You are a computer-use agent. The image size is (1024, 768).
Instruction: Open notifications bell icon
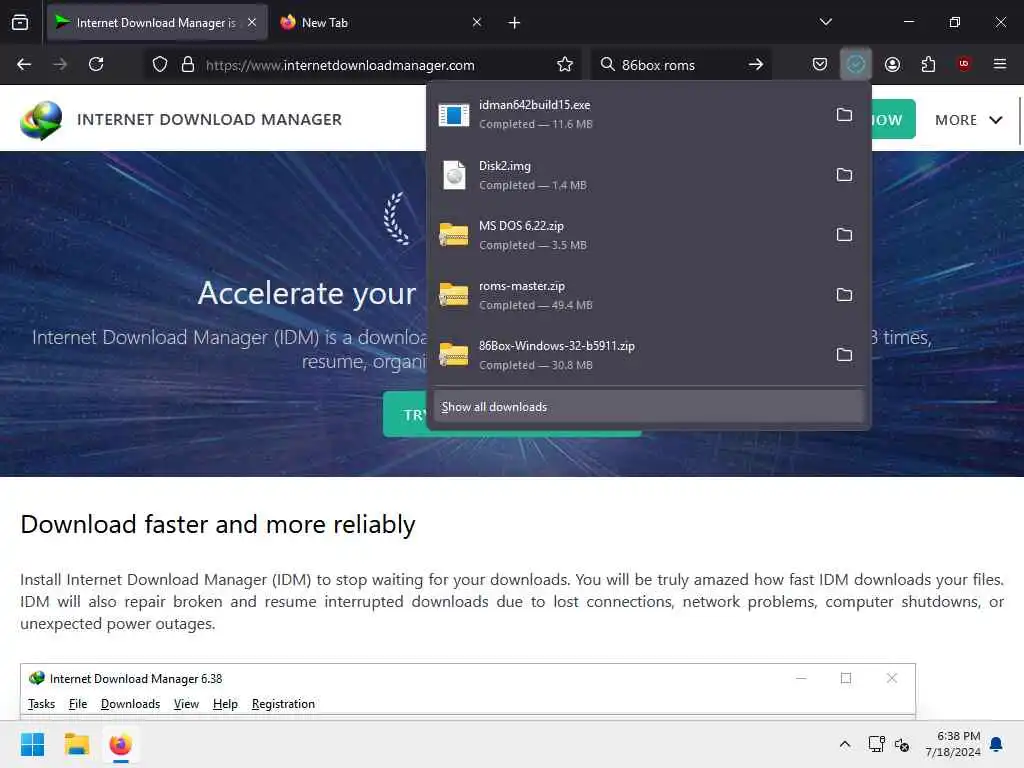tap(997, 744)
